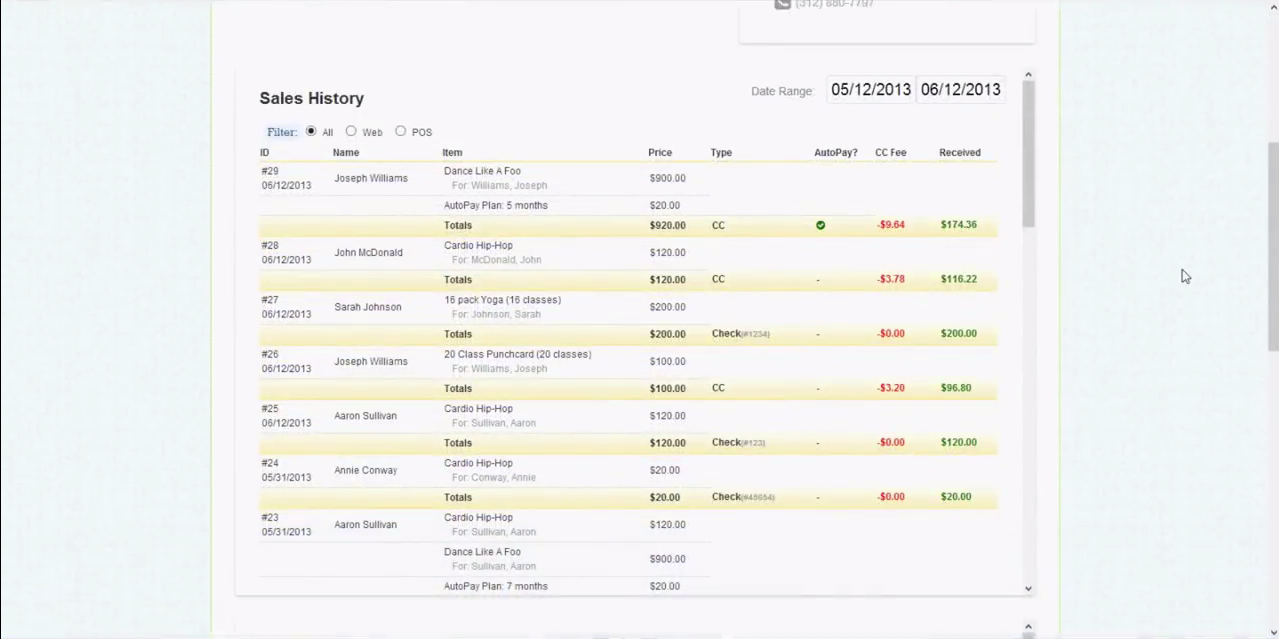Click the Received column header
The image size is (1279, 639).
coord(960,153)
